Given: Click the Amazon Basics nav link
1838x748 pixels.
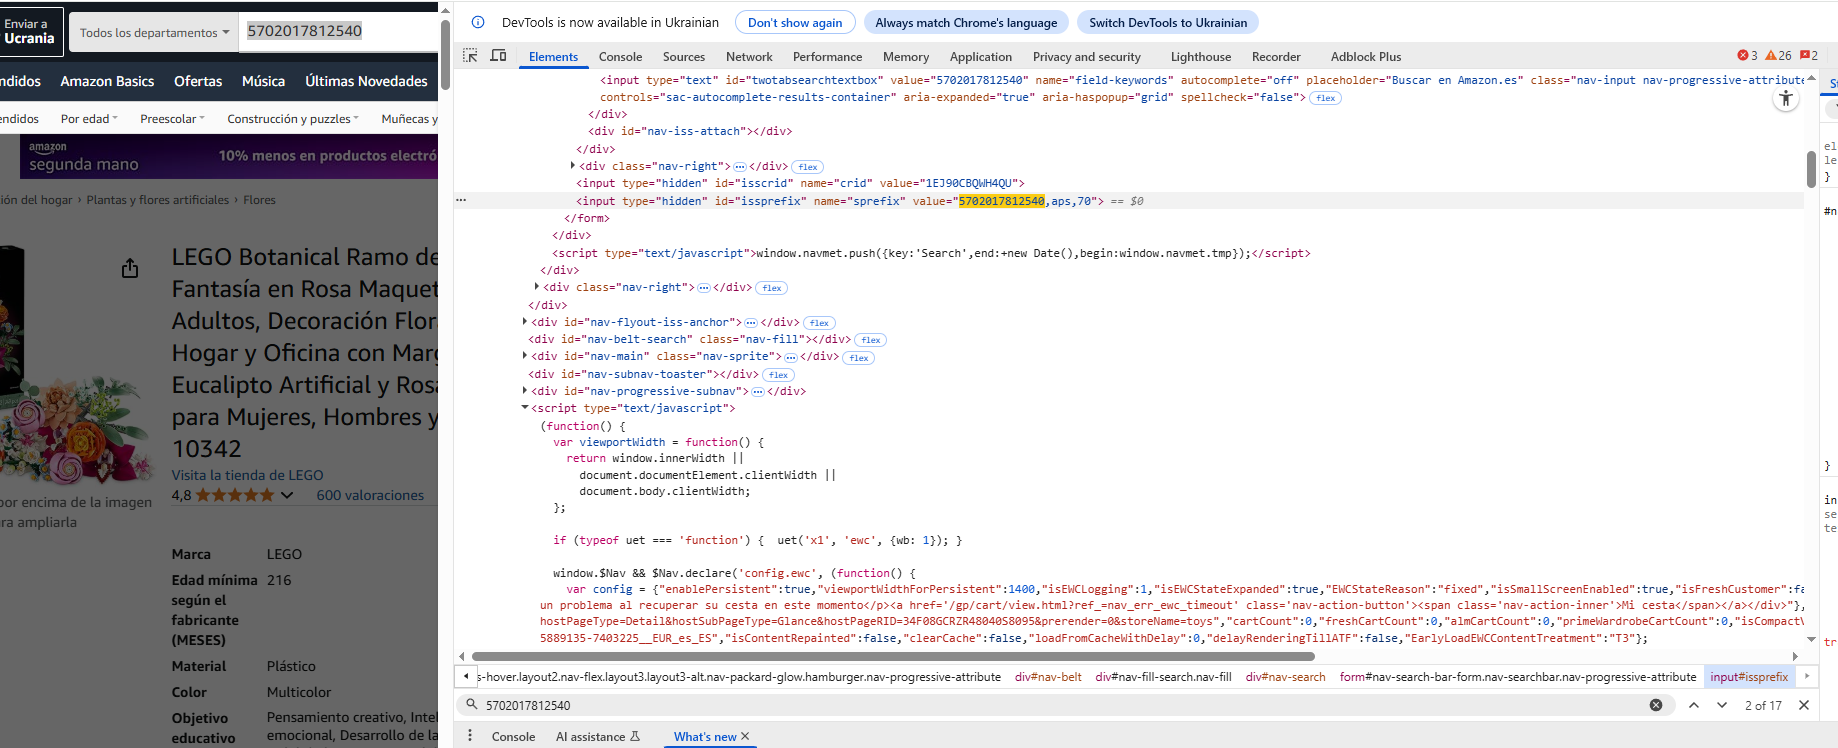Looking at the screenshot, I should point(107,81).
